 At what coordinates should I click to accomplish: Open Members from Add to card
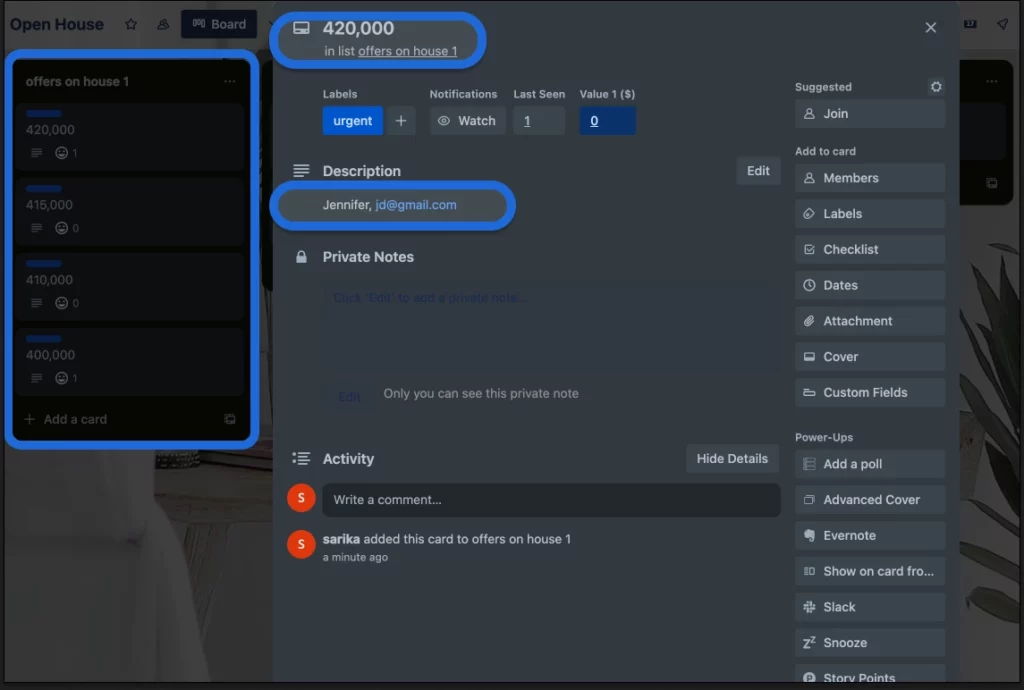coord(870,178)
